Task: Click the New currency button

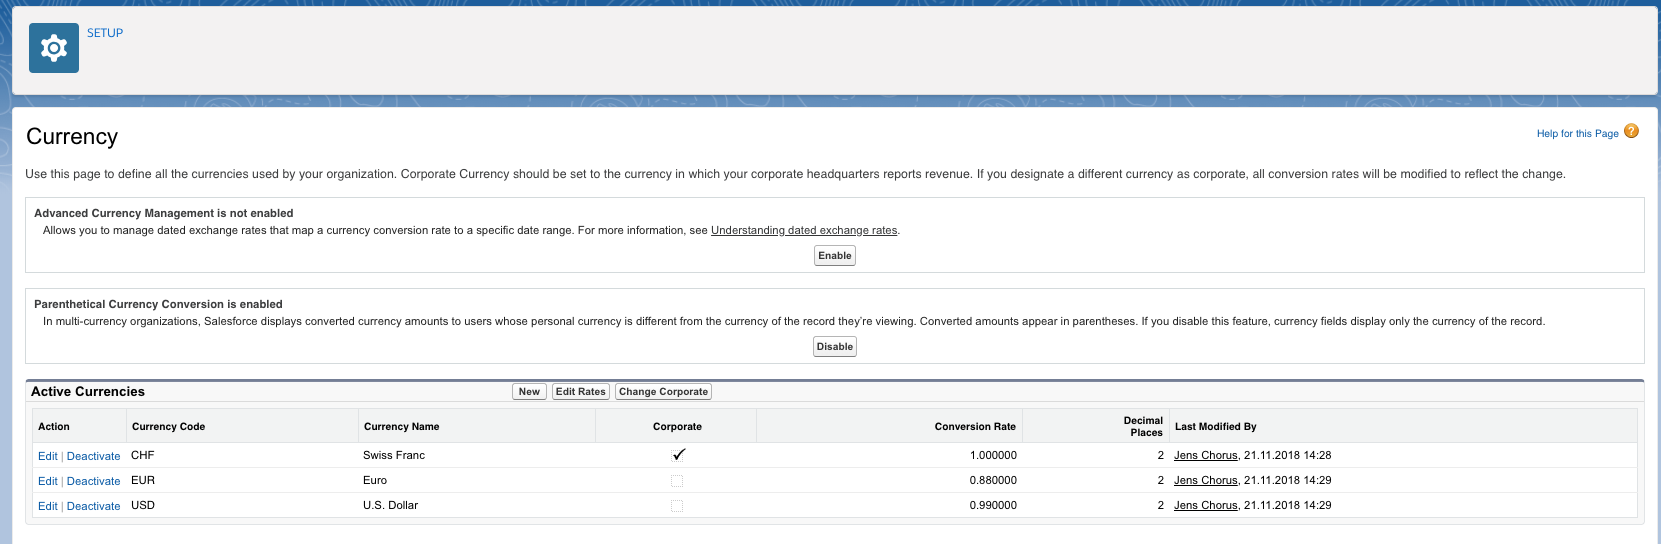Action: (529, 391)
